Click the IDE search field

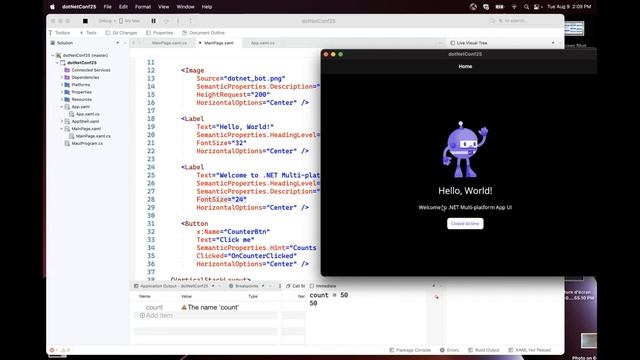pos(524,21)
